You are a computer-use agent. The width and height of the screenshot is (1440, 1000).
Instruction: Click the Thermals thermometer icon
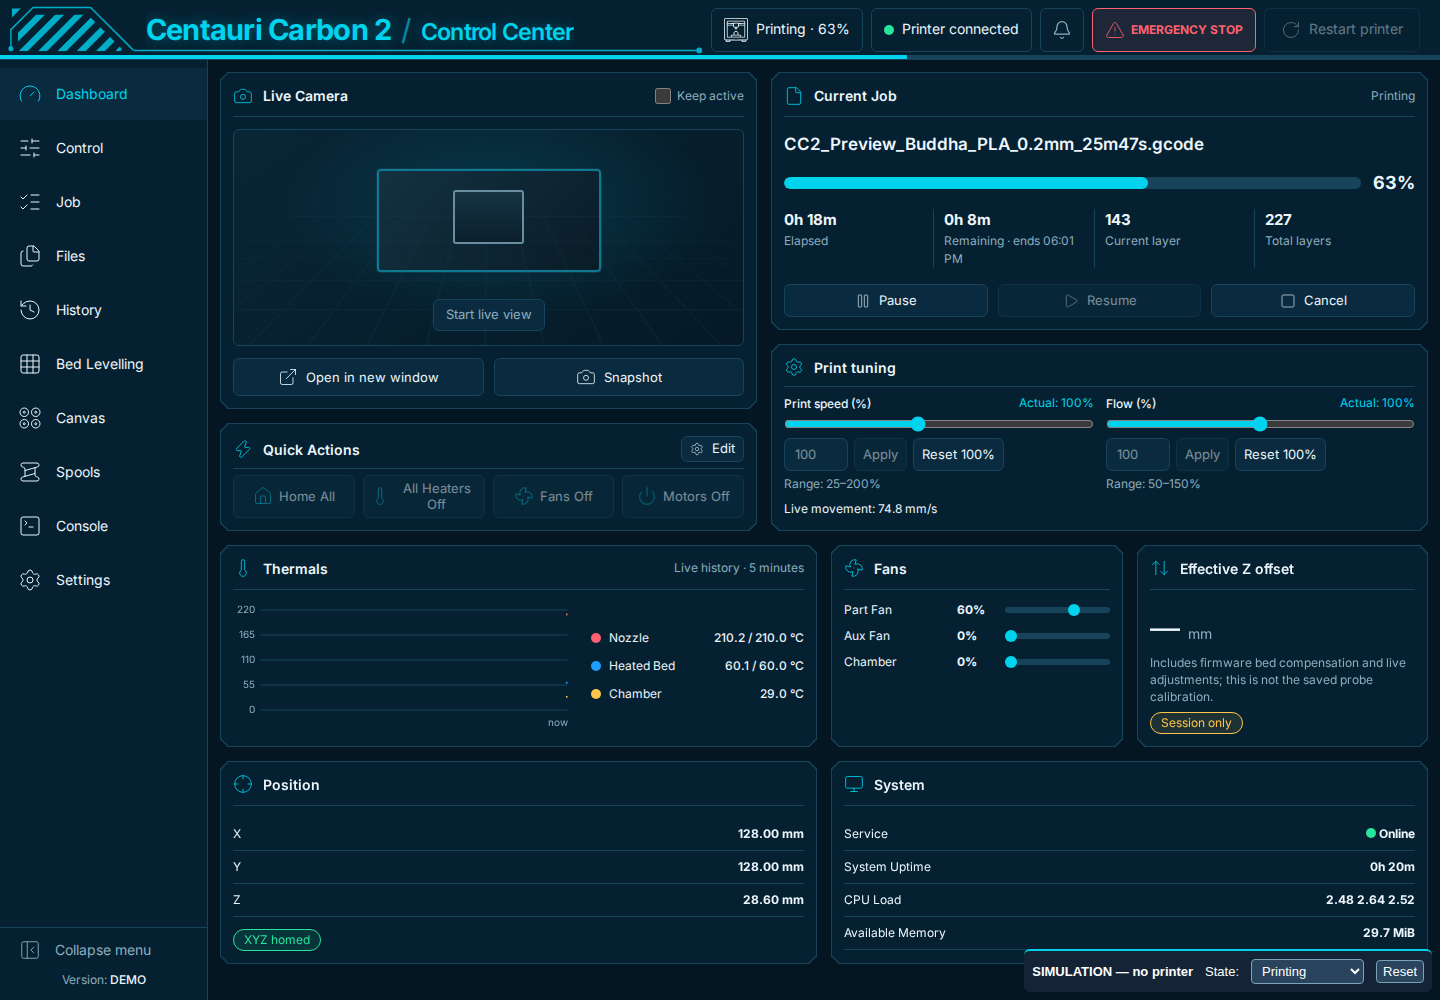[243, 569]
